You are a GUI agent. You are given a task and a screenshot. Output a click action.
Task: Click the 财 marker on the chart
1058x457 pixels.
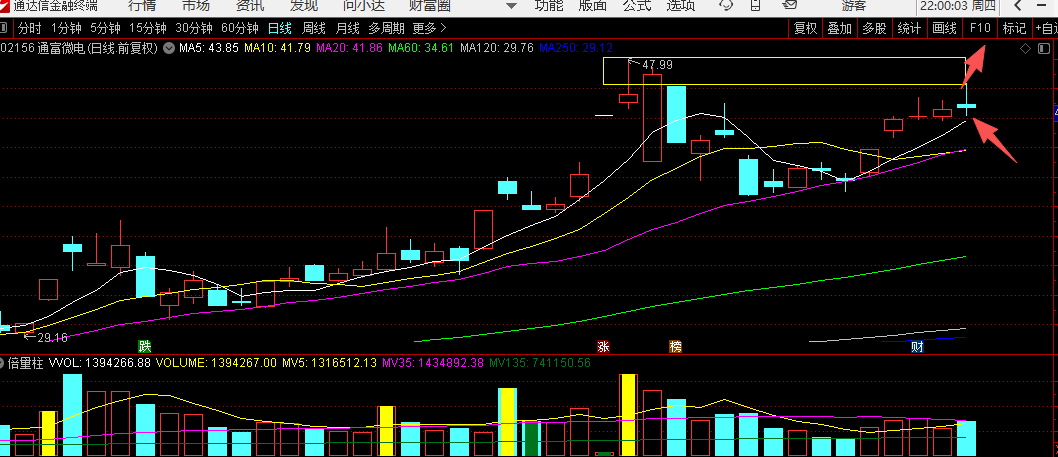(917, 347)
